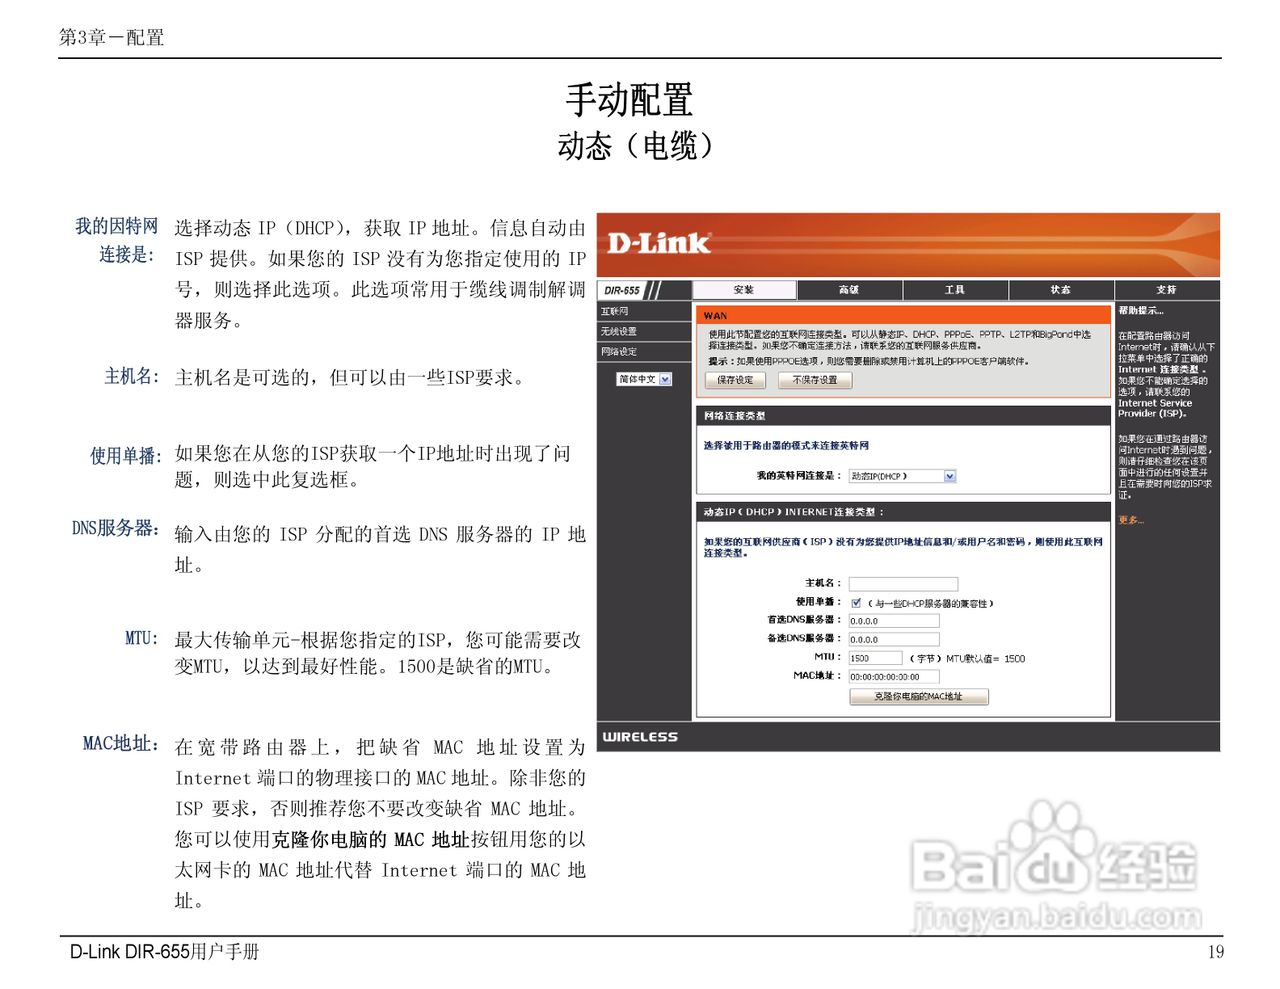Toggle the 使用单播 checkbox
1280x989 pixels.
pos(856,603)
